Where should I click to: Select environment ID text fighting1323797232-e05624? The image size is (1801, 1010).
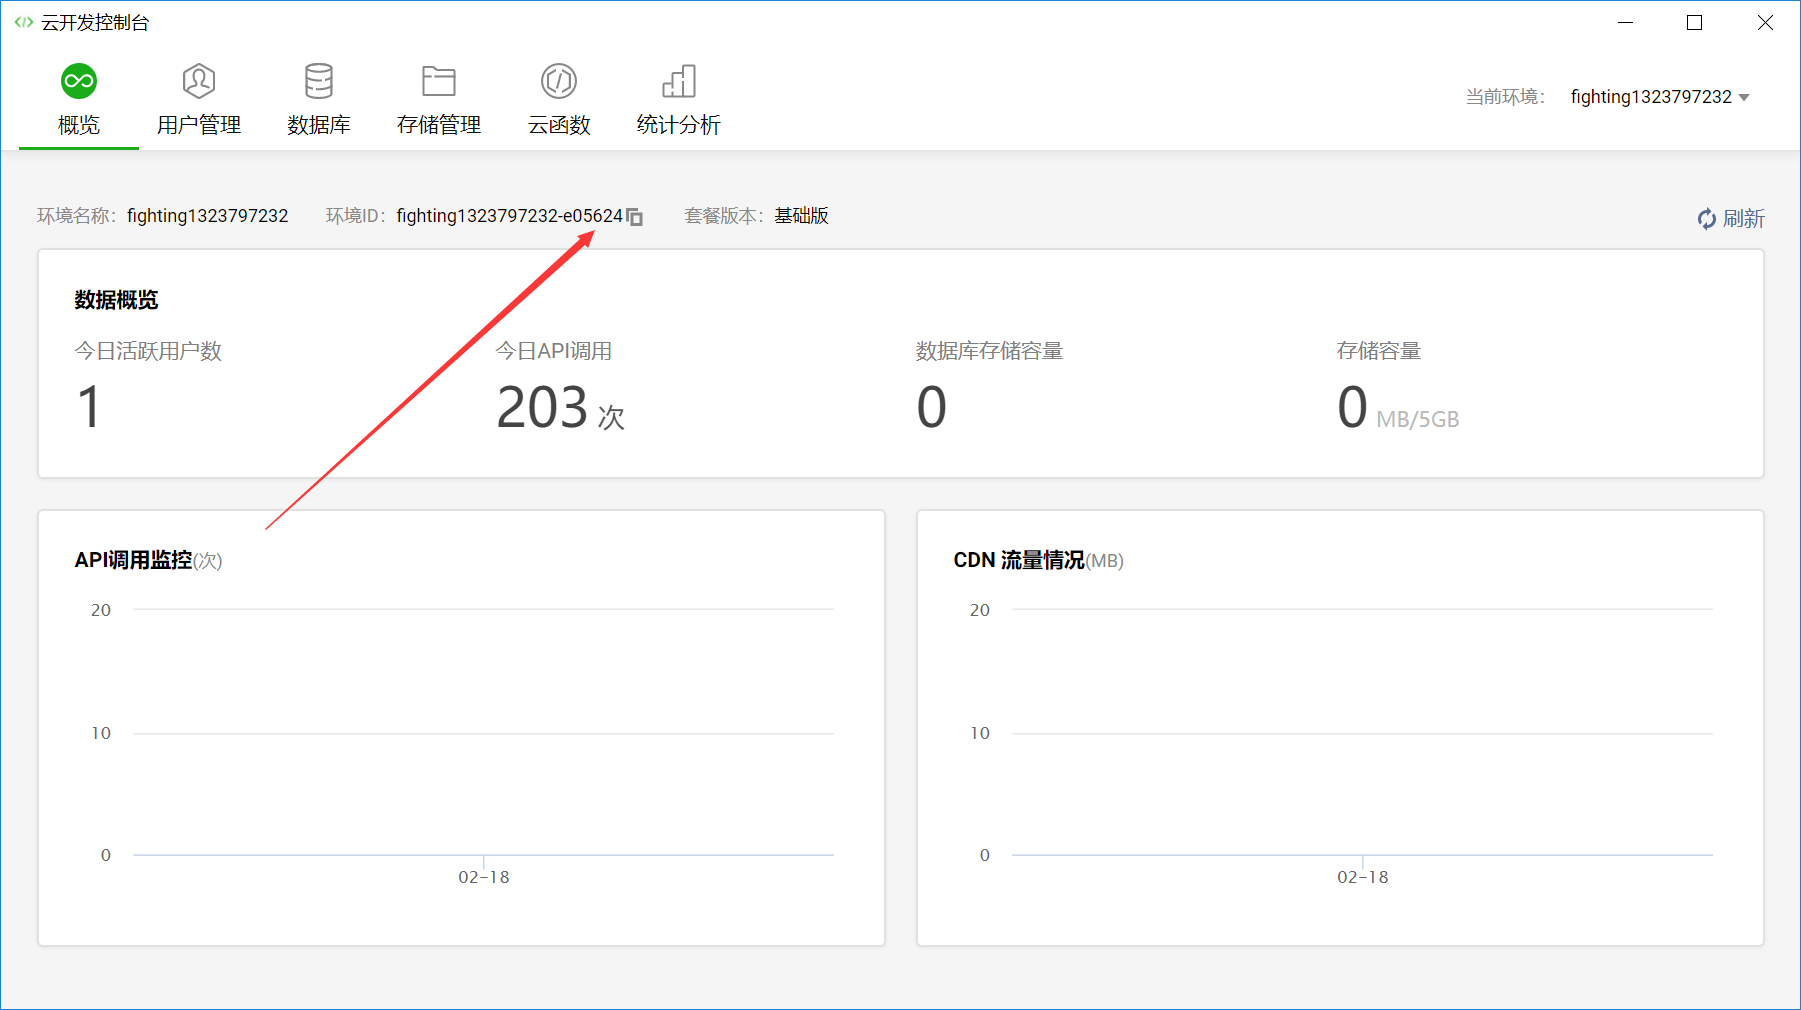pos(510,216)
